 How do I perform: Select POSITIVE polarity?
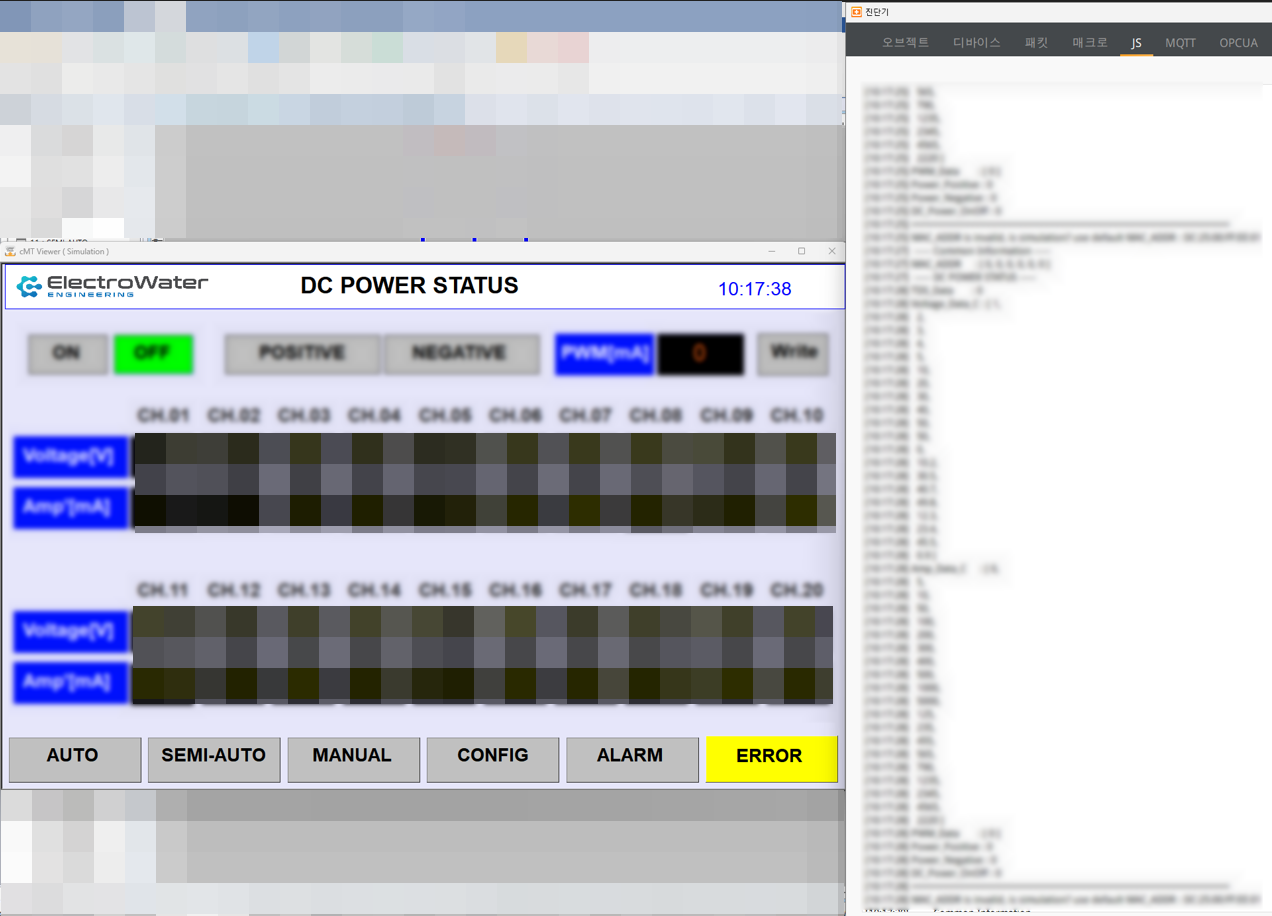click(x=301, y=353)
